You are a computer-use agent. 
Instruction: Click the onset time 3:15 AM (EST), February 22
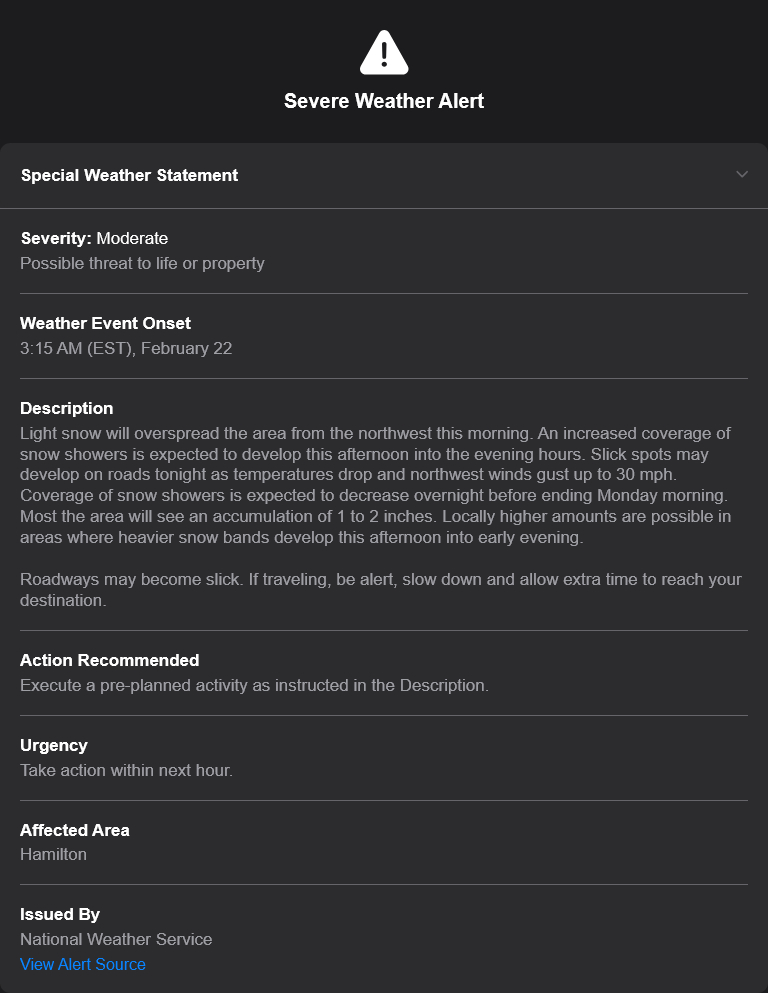pos(126,348)
